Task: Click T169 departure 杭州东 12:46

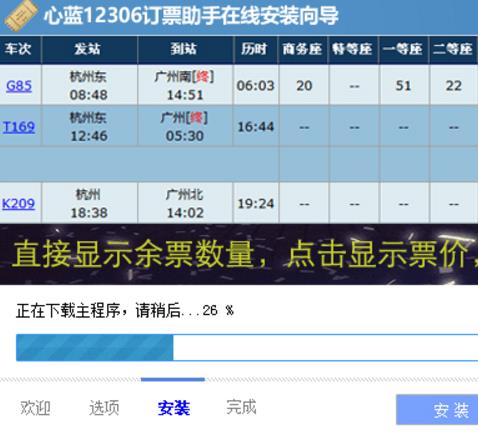Action: [88, 127]
